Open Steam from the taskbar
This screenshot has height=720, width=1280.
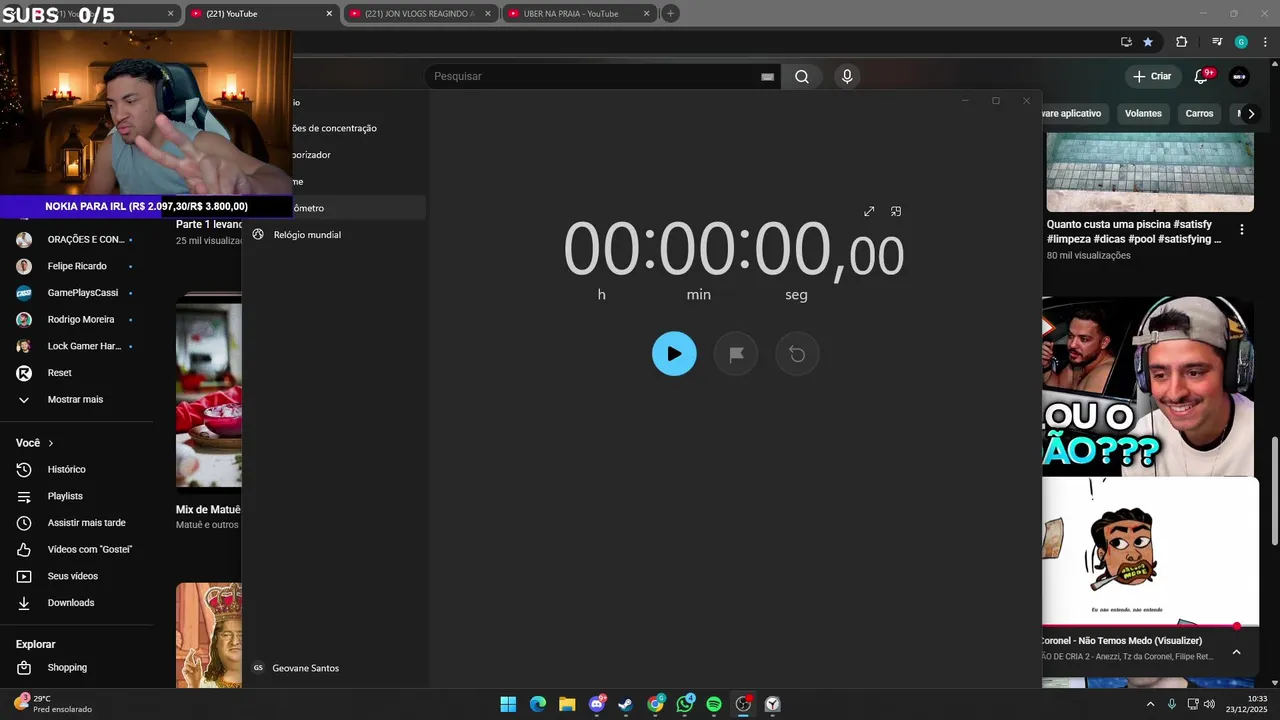[x=626, y=704]
